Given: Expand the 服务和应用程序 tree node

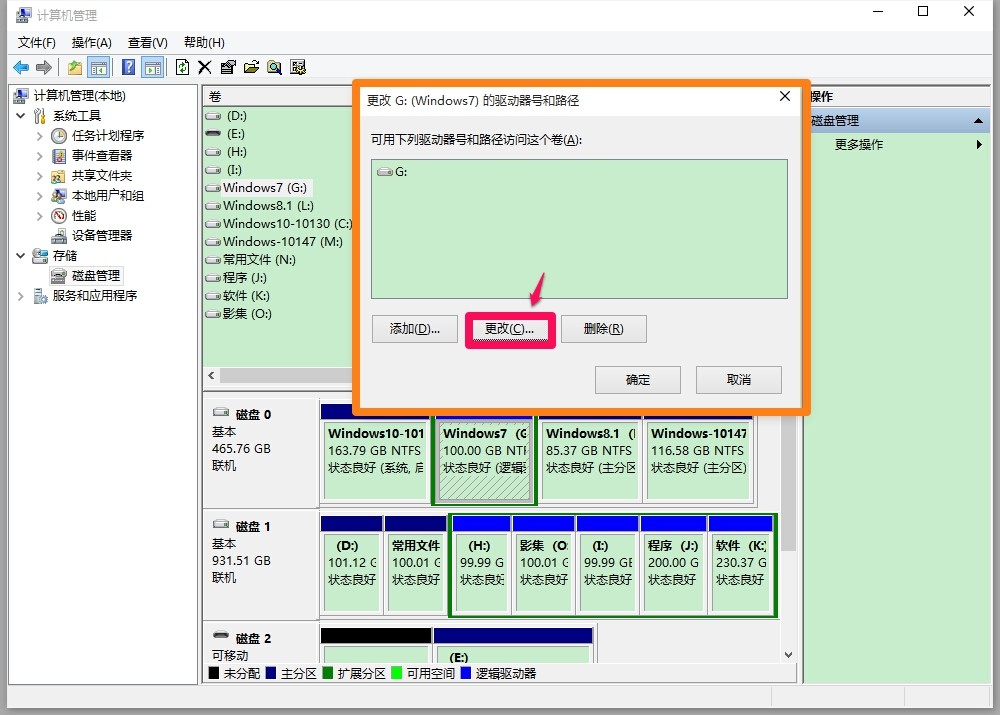Looking at the screenshot, I should point(20,296).
